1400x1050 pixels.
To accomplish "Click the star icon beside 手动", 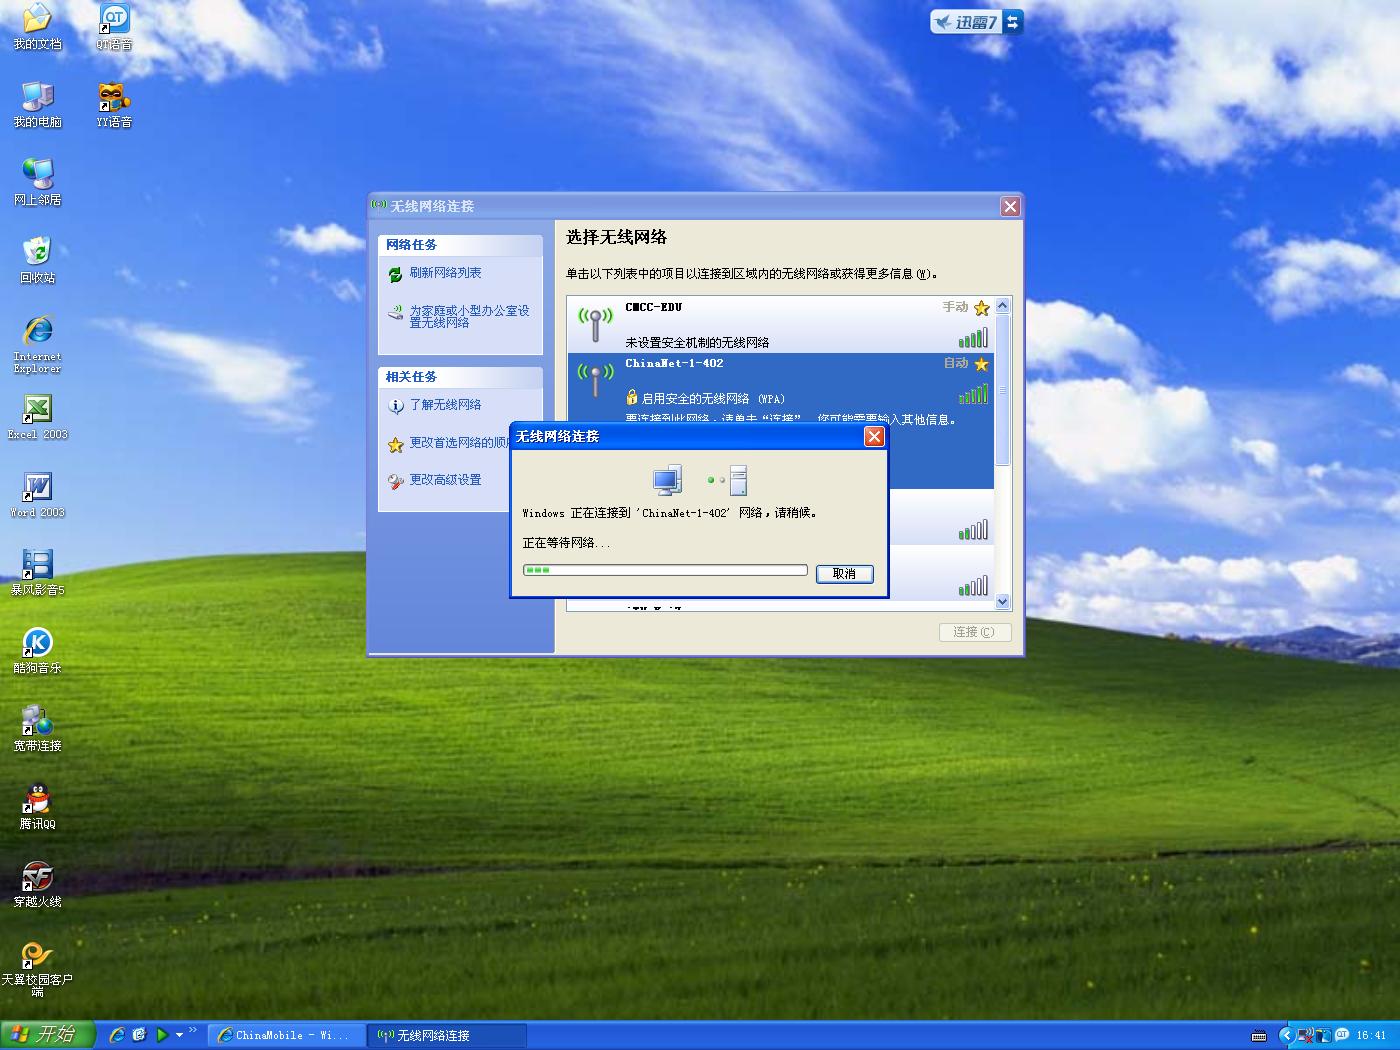I will [981, 308].
